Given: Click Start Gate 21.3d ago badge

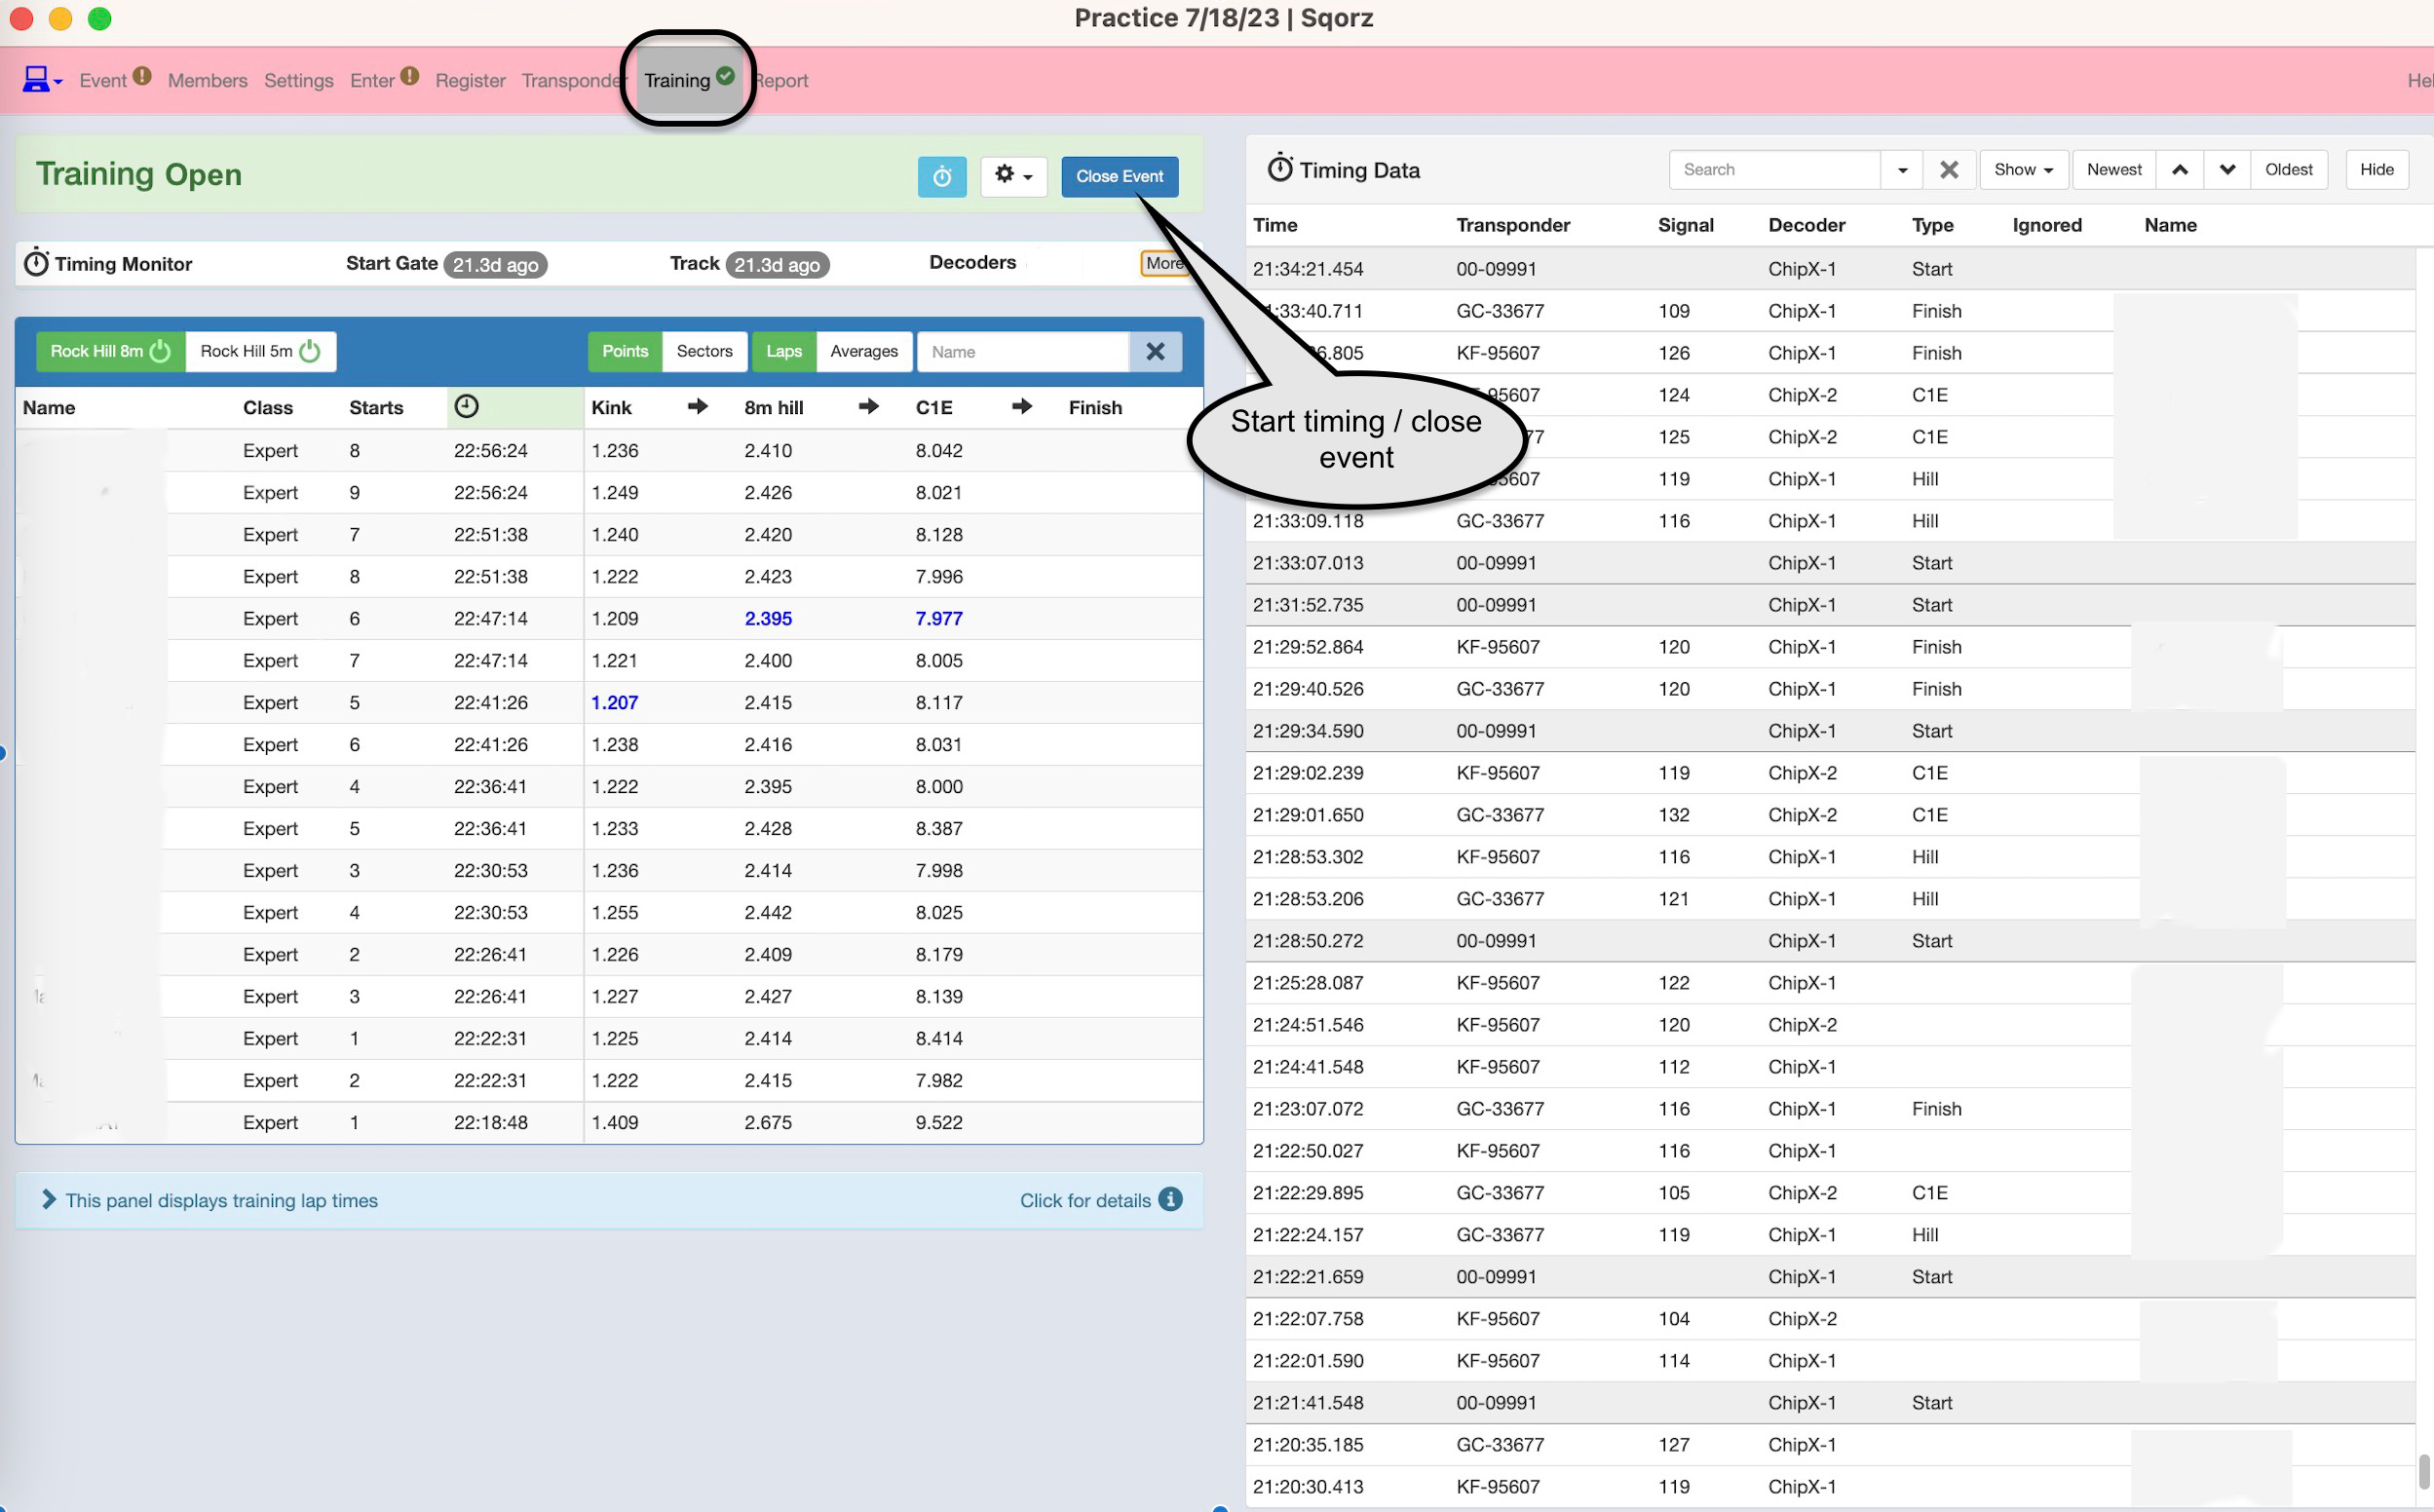Looking at the screenshot, I should coord(495,264).
